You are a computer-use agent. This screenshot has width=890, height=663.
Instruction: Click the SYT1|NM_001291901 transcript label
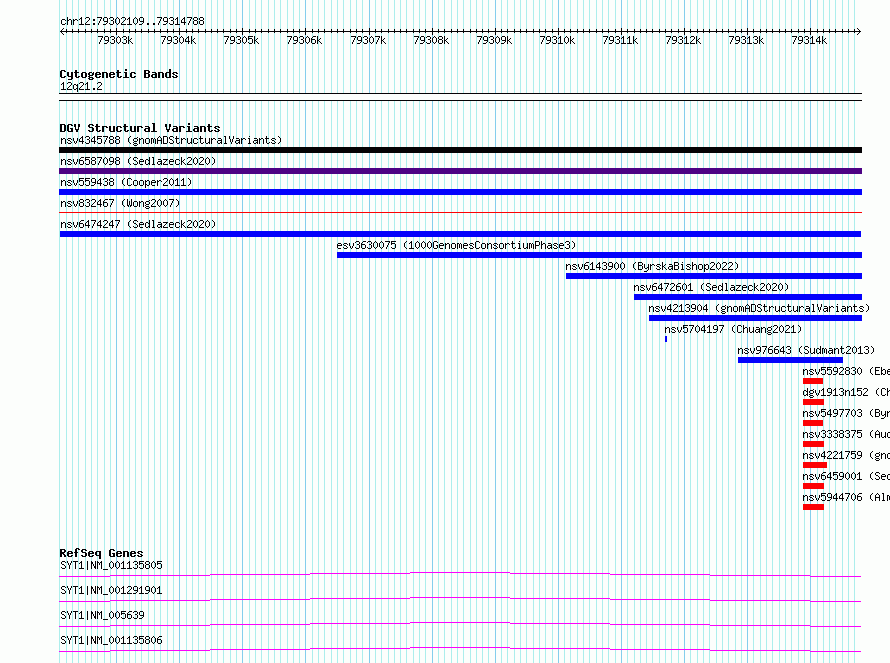[x=111, y=590]
